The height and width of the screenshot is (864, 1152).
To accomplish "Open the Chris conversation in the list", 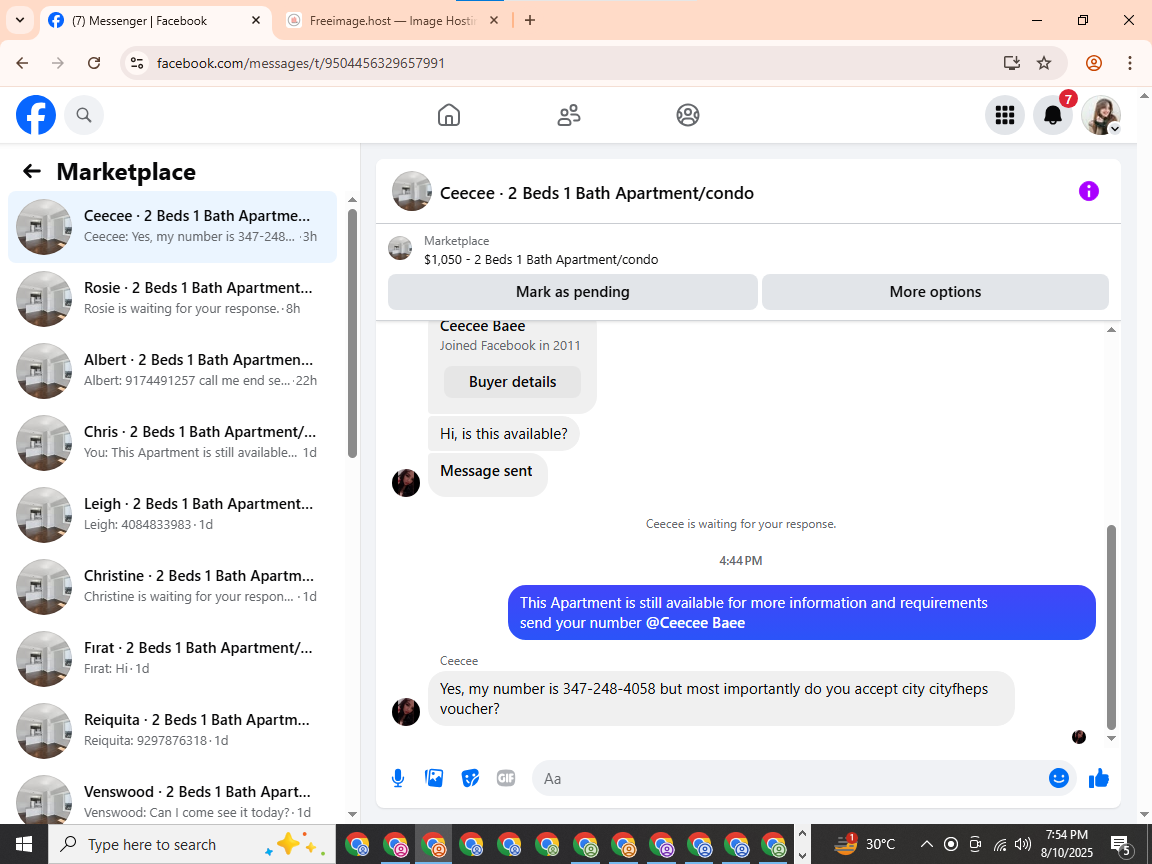I will (173, 442).
